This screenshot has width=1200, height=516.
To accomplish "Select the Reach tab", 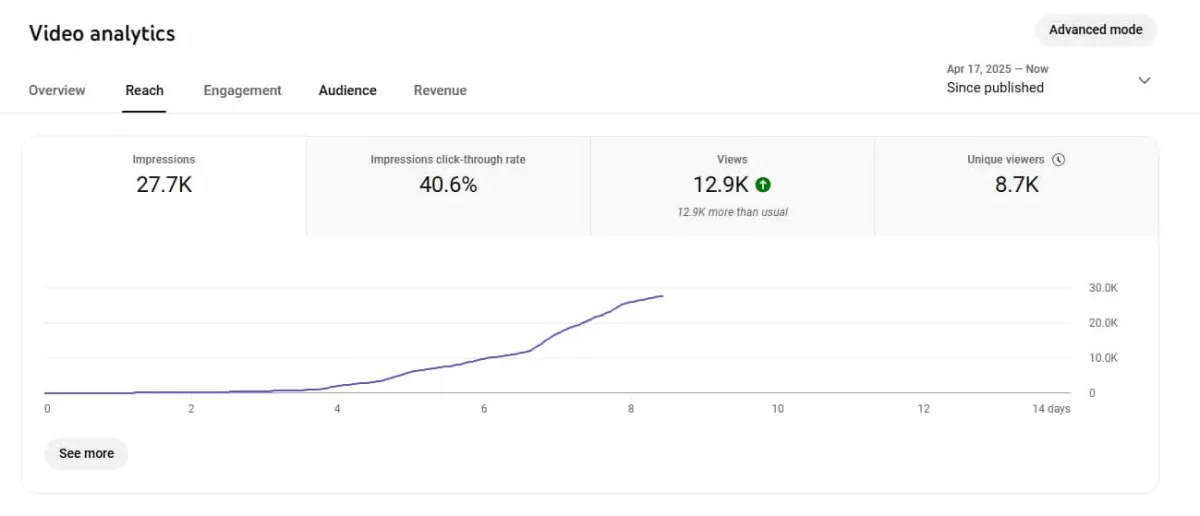I will (x=144, y=90).
